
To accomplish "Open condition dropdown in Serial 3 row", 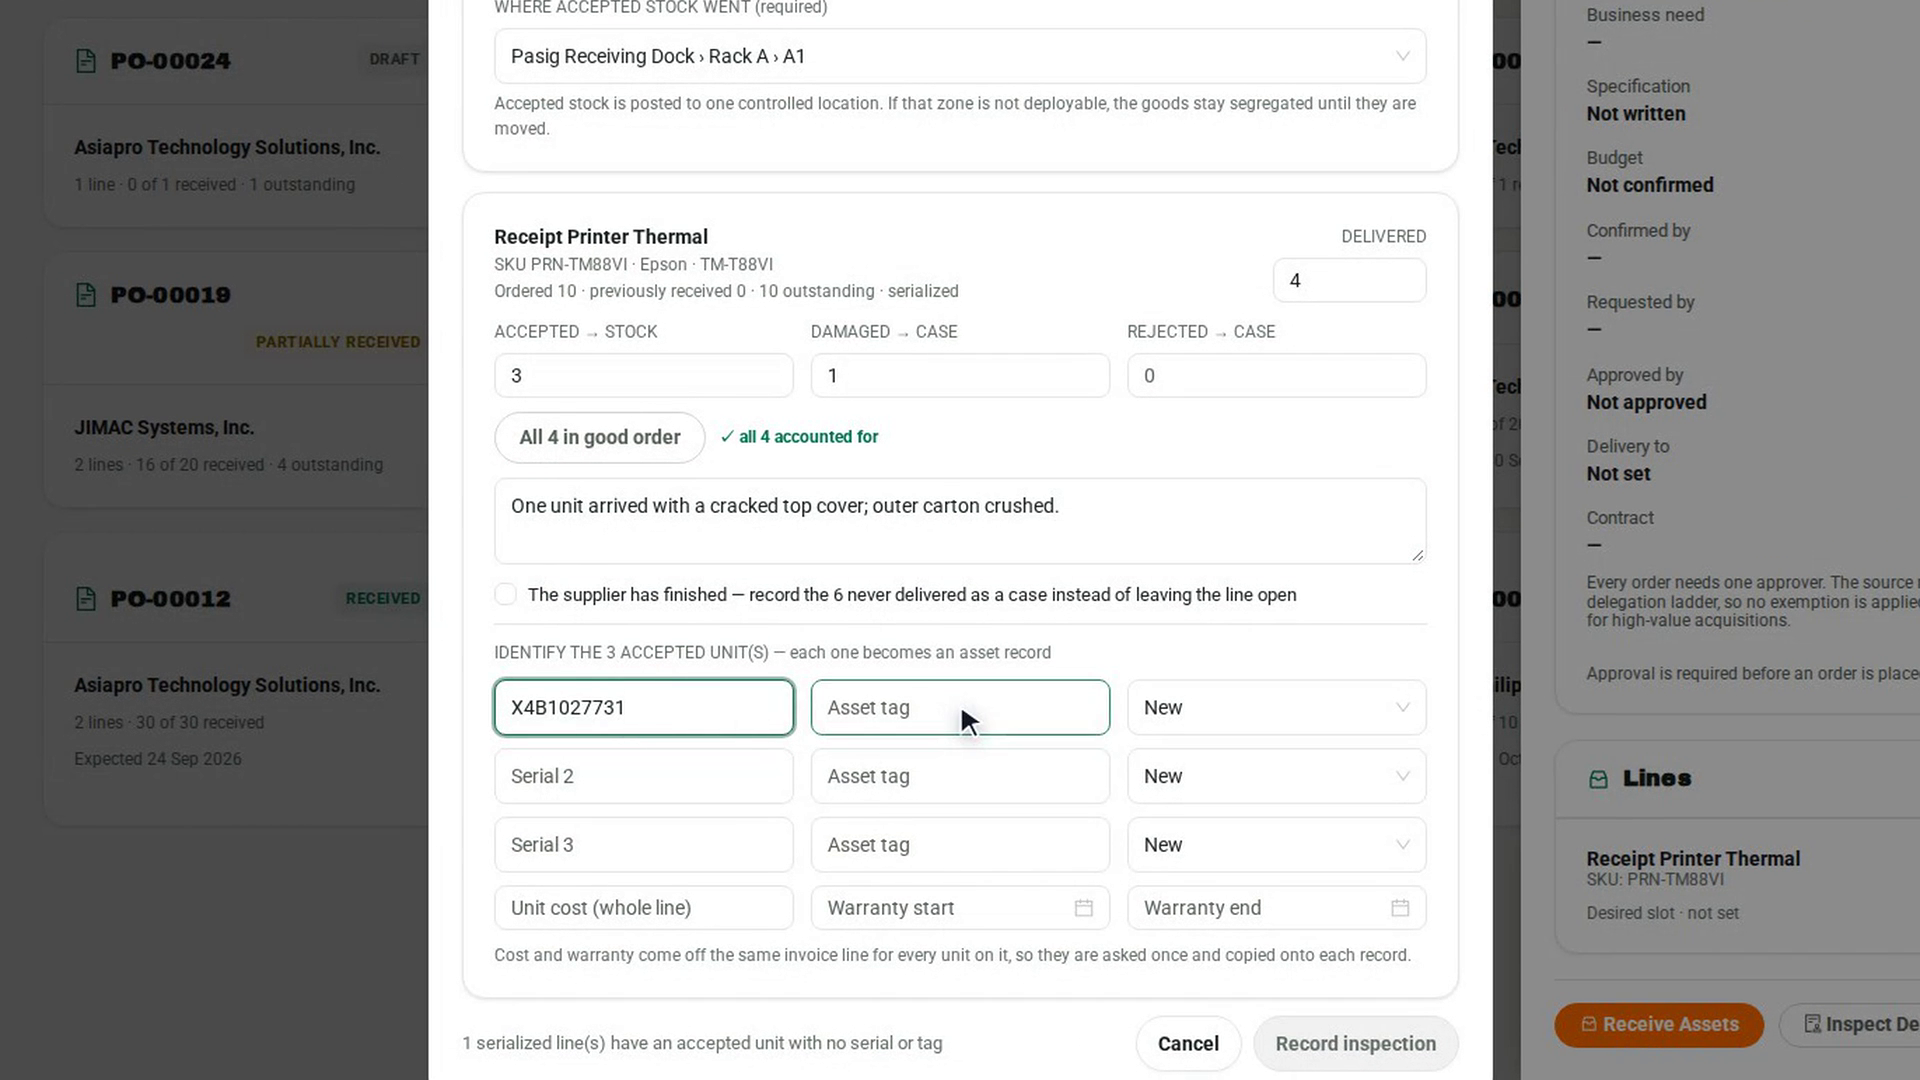I will pyautogui.click(x=1277, y=845).
